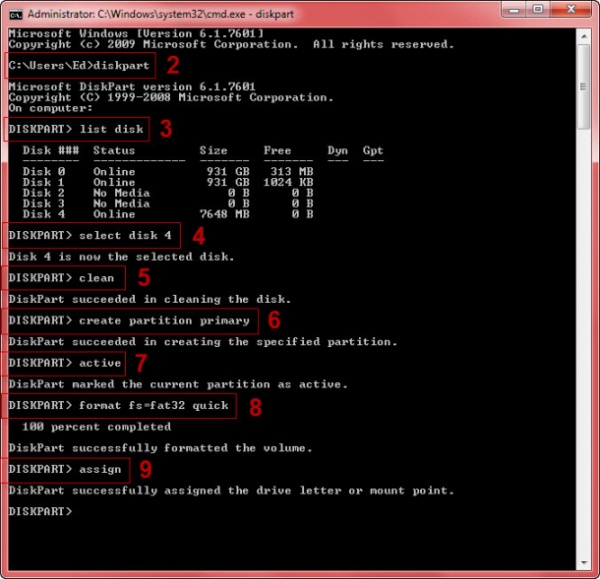Click the 'DISKPART> clean' command line
Image resolution: width=600 pixels, height=579 pixels.
click(x=62, y=278)
